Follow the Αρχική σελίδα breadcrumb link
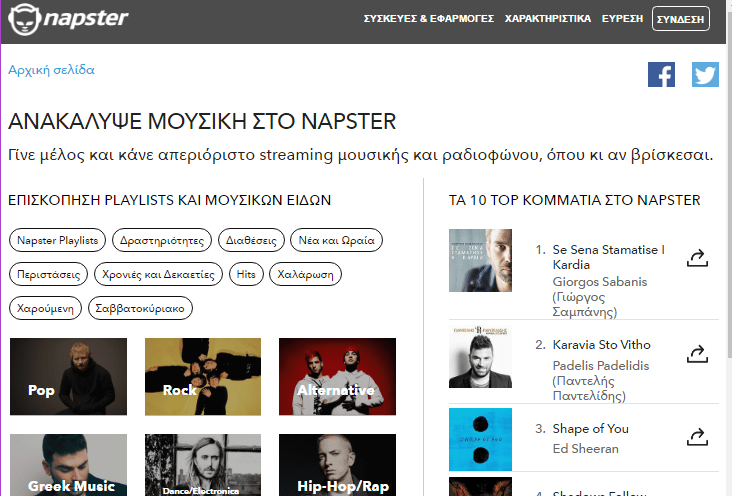The height and width of the screenshot is (496, 732). pos(51,70)
